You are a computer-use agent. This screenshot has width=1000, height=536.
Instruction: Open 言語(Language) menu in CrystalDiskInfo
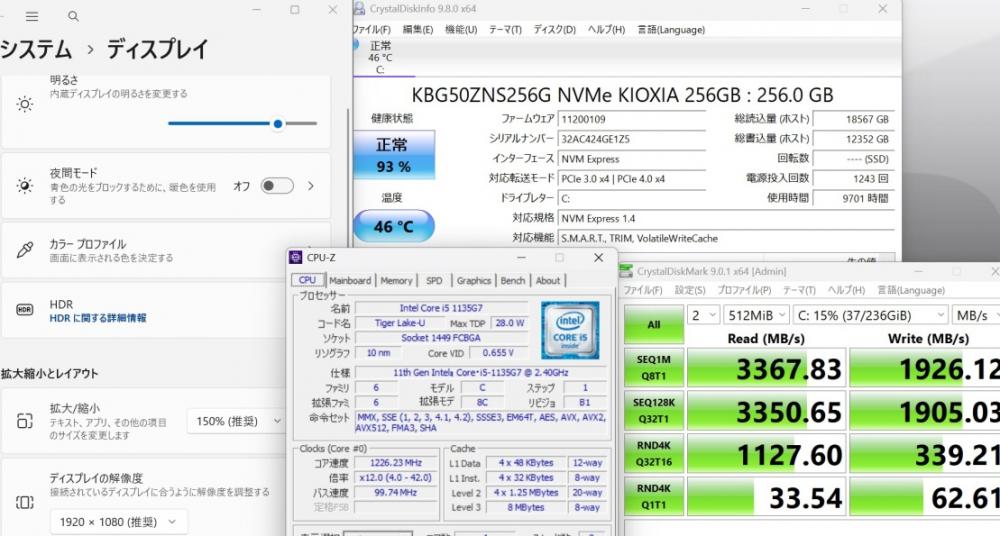pos(671,29)
